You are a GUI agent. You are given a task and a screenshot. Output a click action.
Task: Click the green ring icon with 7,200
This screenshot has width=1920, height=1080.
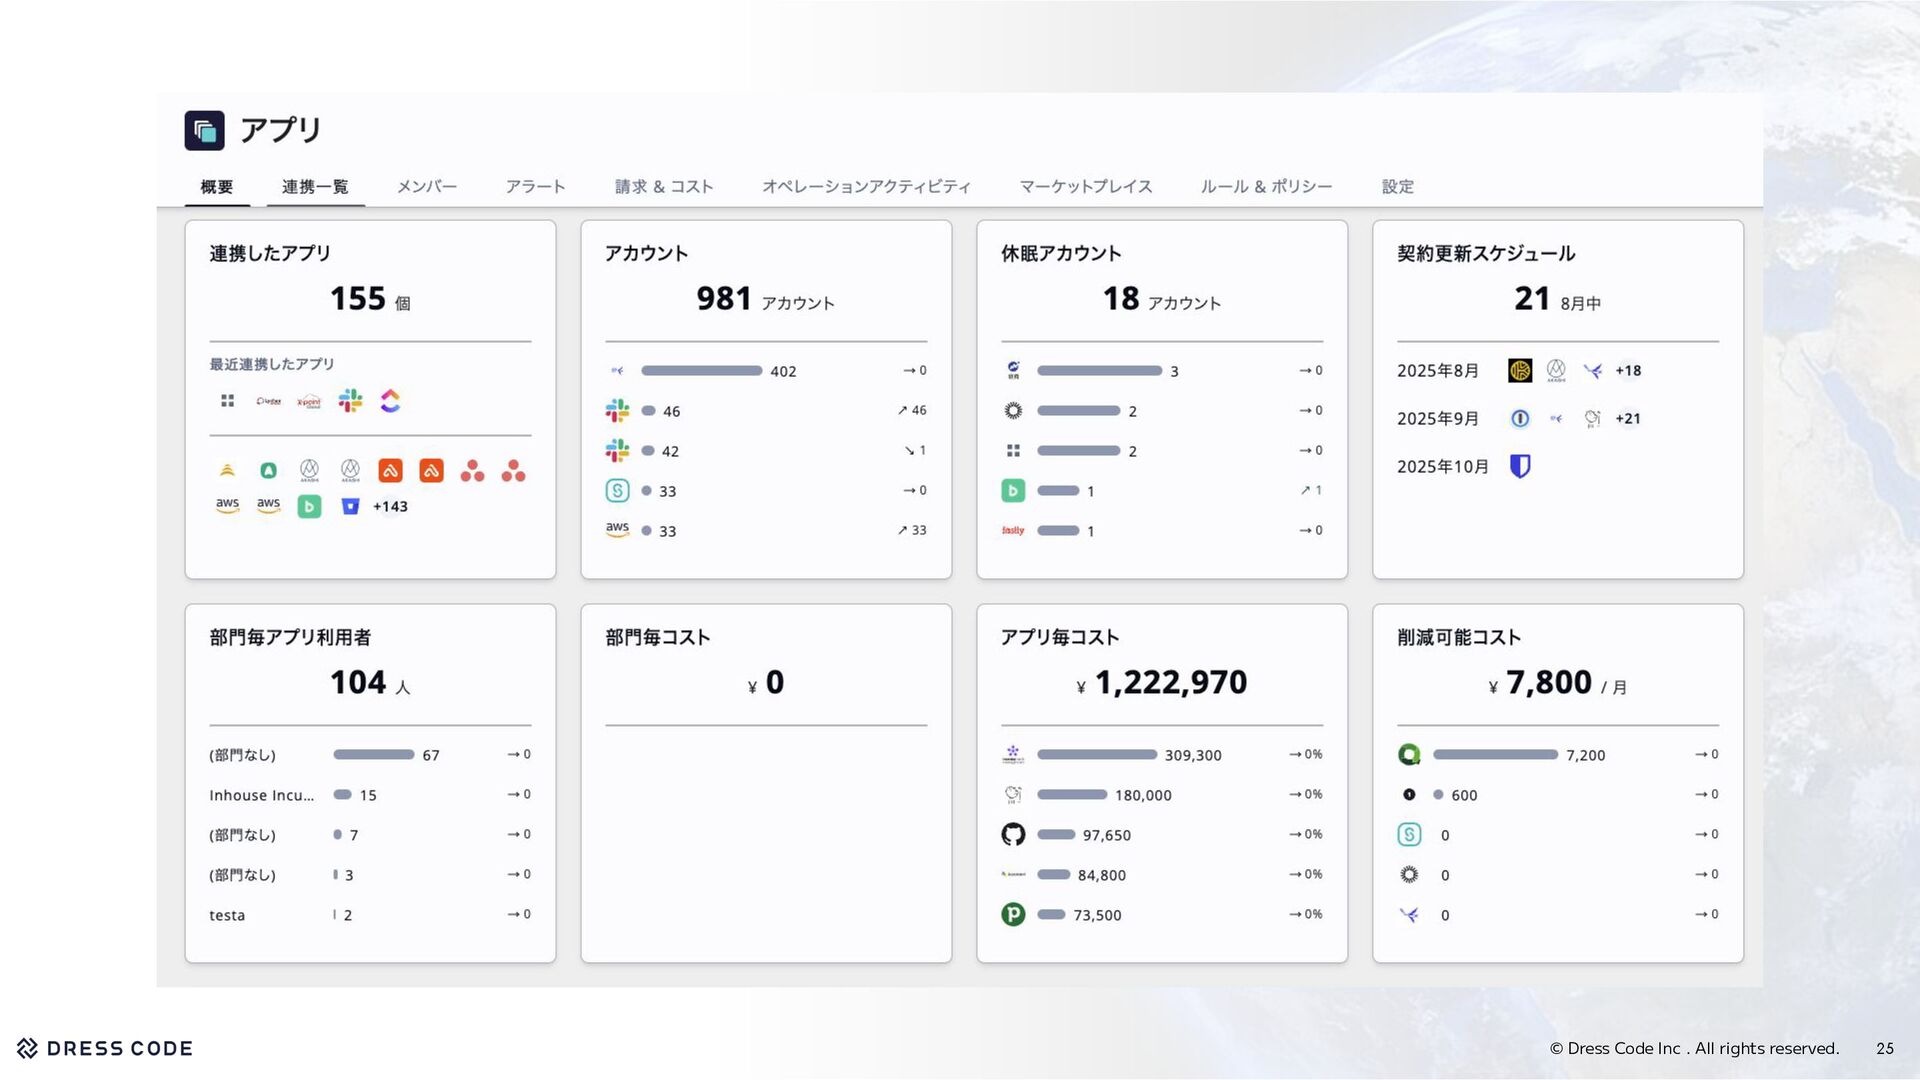1409,755
